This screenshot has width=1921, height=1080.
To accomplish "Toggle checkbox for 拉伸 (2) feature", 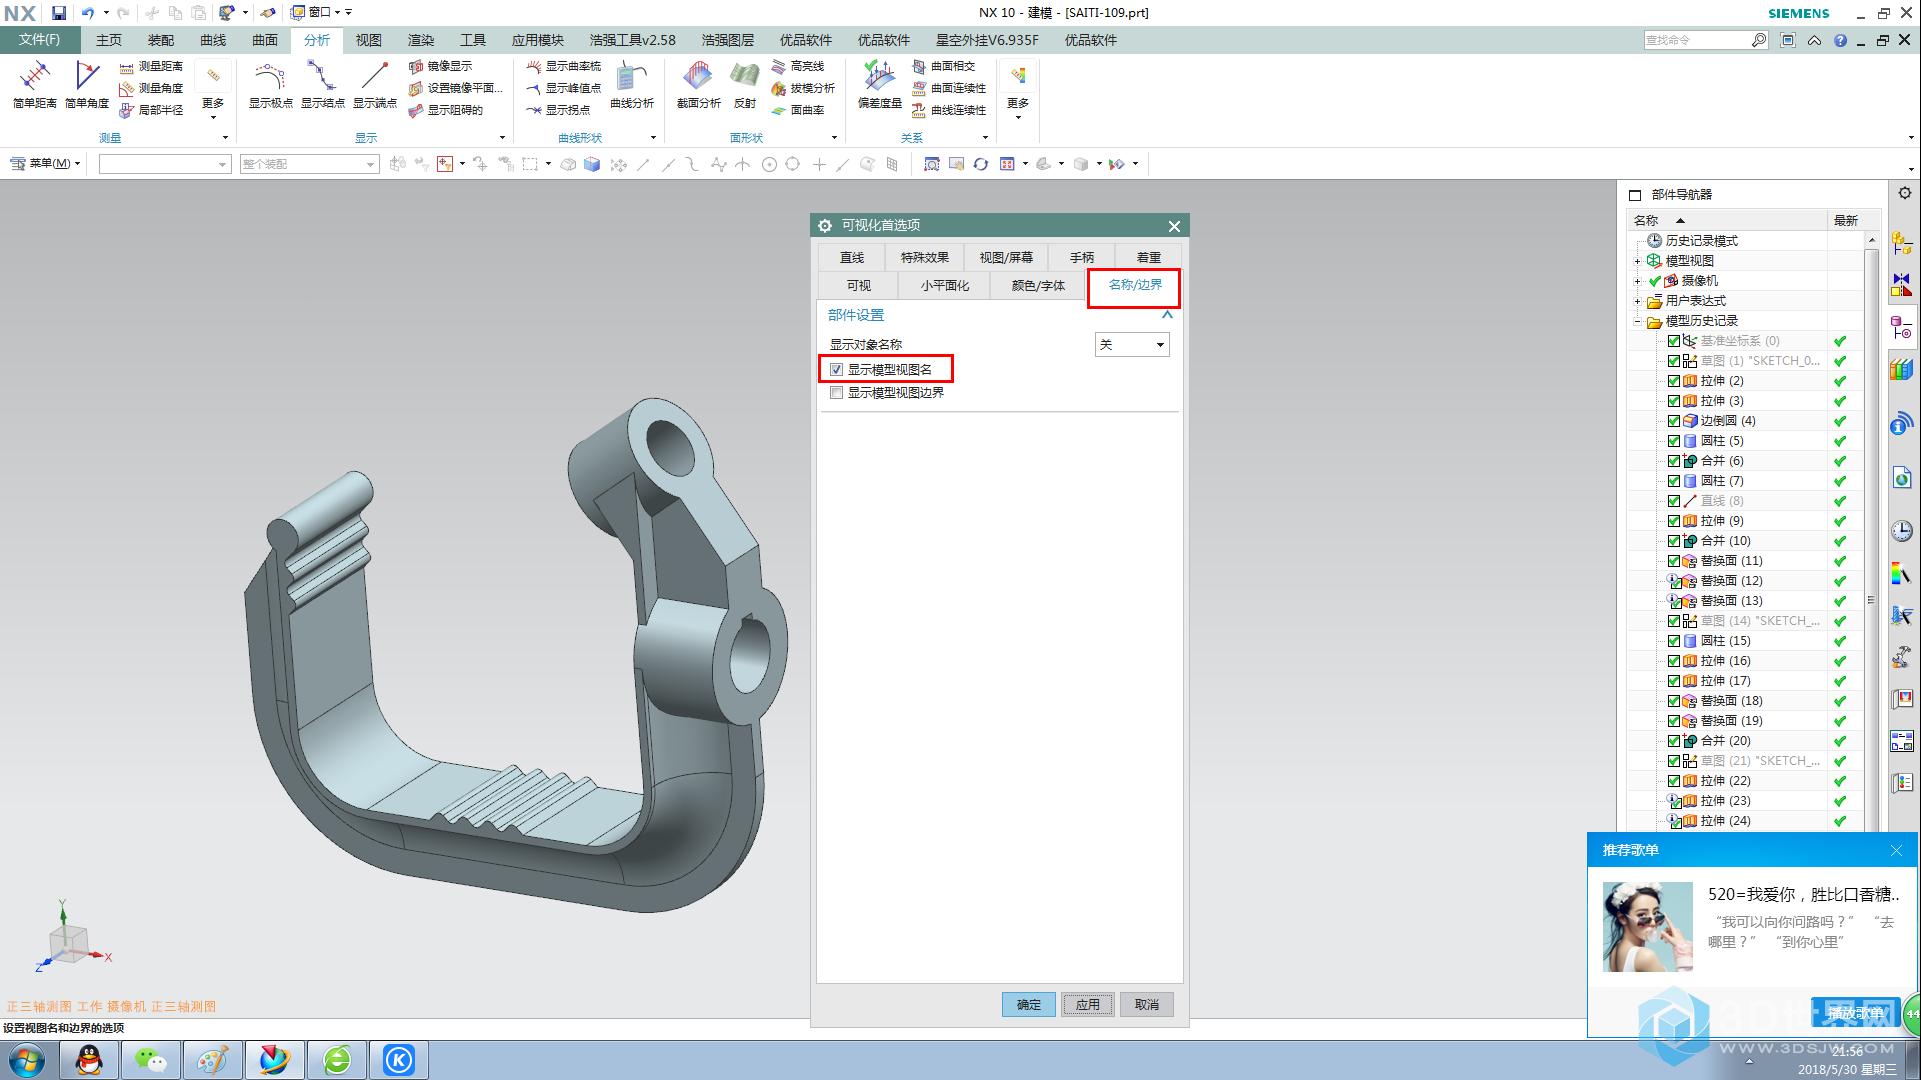I will click(x=1674, y=381).
